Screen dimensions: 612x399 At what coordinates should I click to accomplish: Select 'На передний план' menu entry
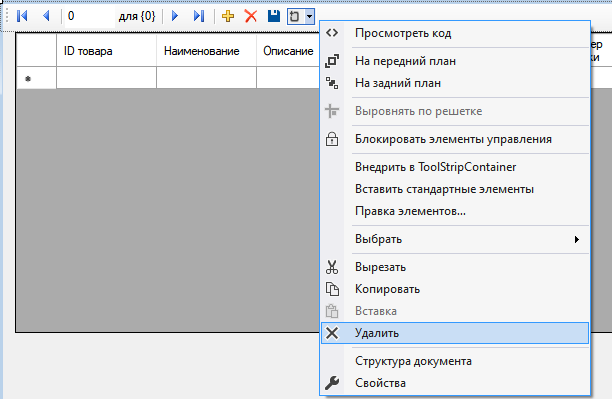click(x=455, y=61)
